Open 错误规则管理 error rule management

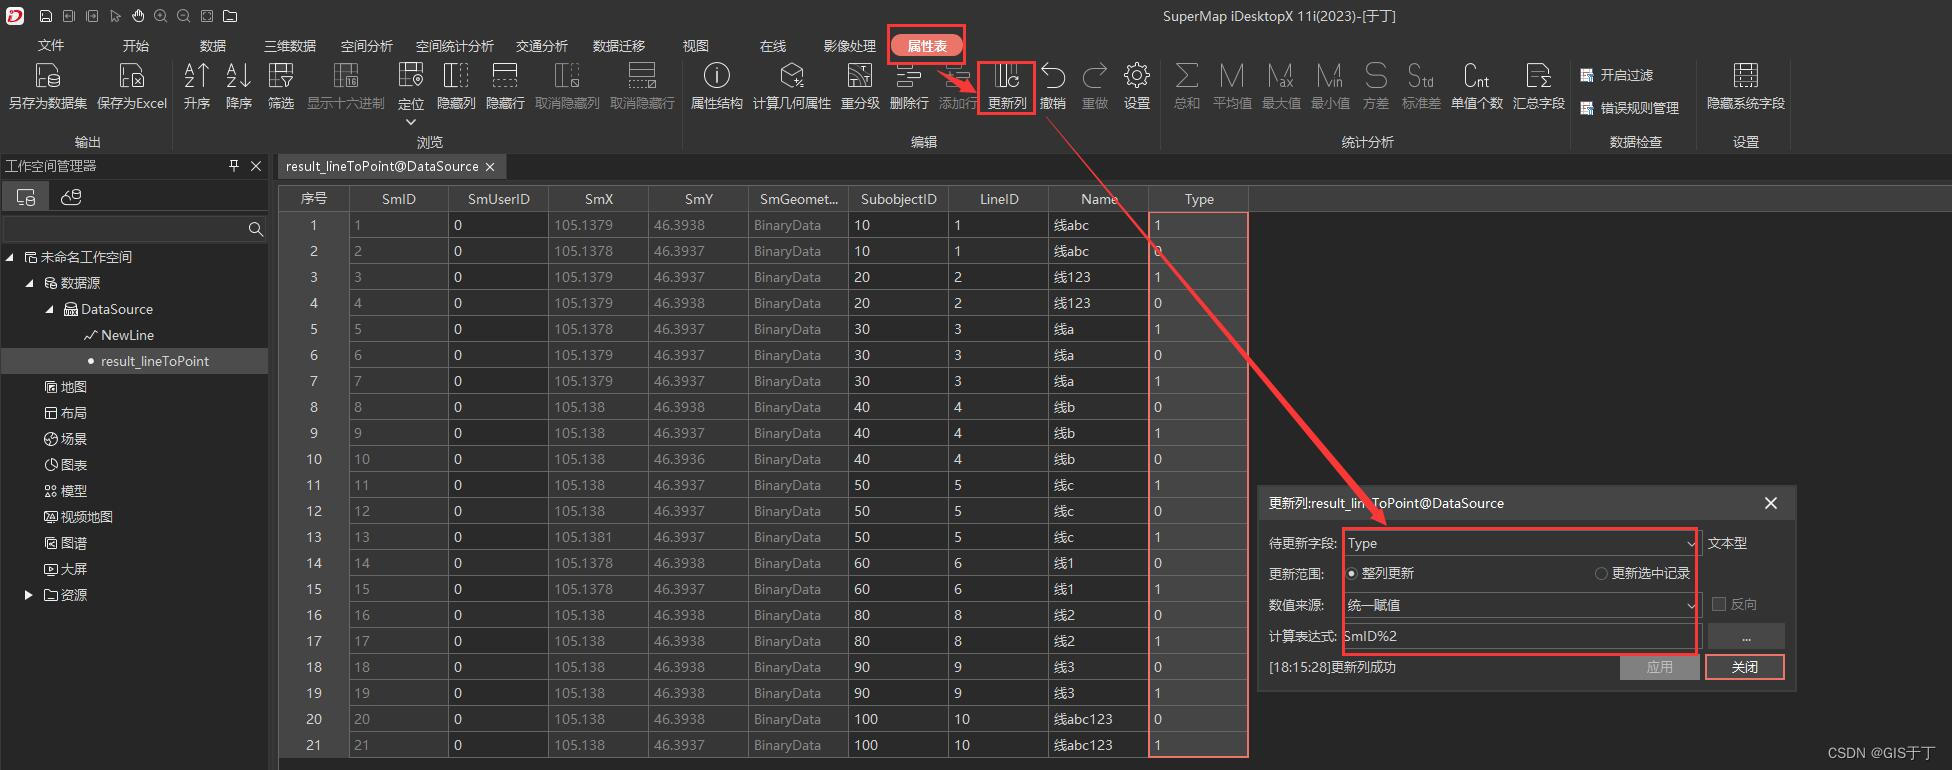tap(1630, 108)
